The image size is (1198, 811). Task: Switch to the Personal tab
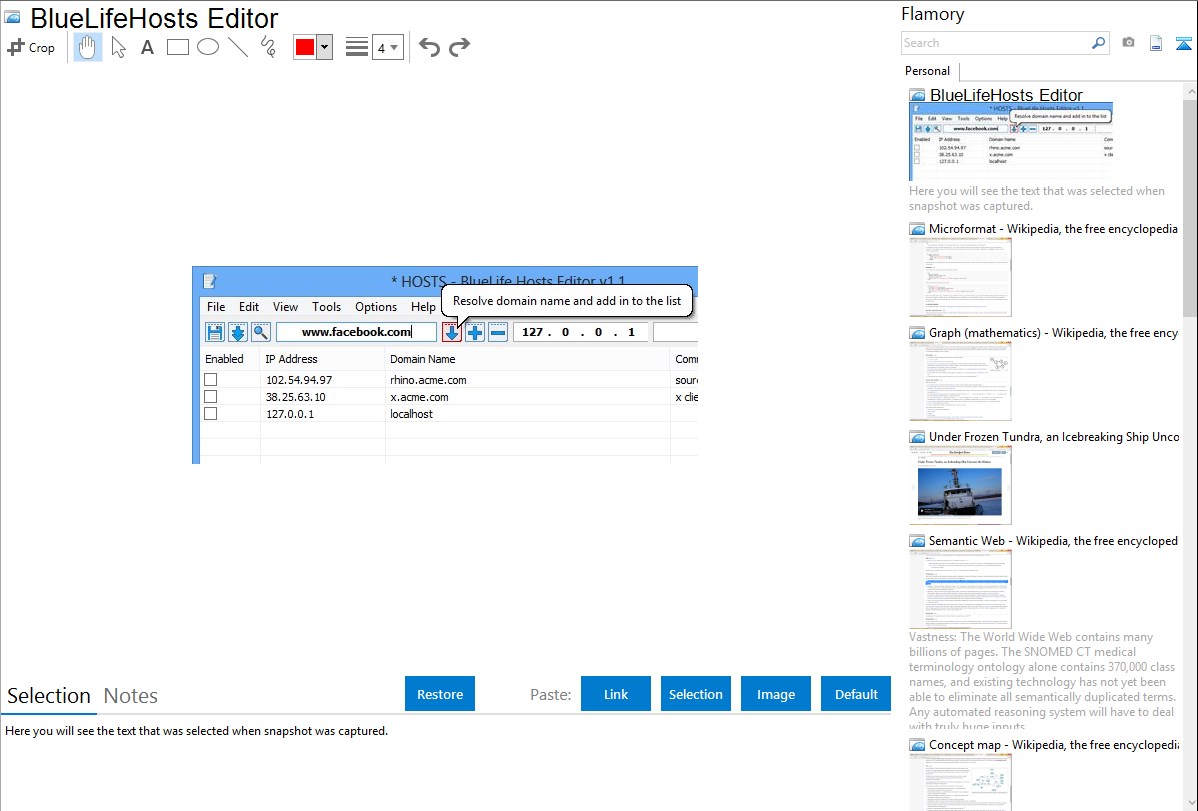click(928, 71)
